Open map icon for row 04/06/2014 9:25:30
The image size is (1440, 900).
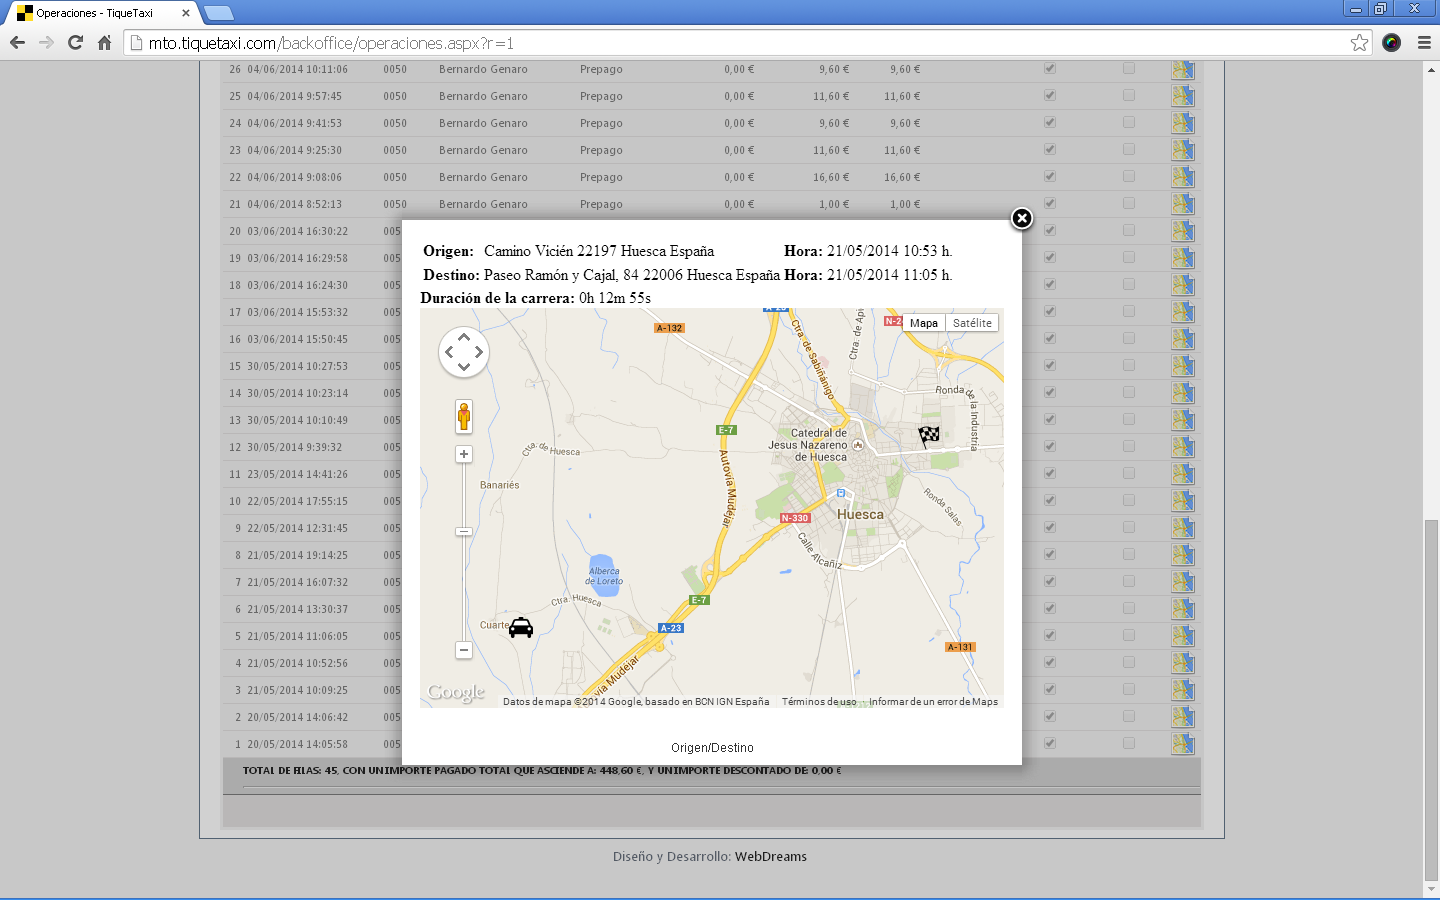pos(1183,150)
